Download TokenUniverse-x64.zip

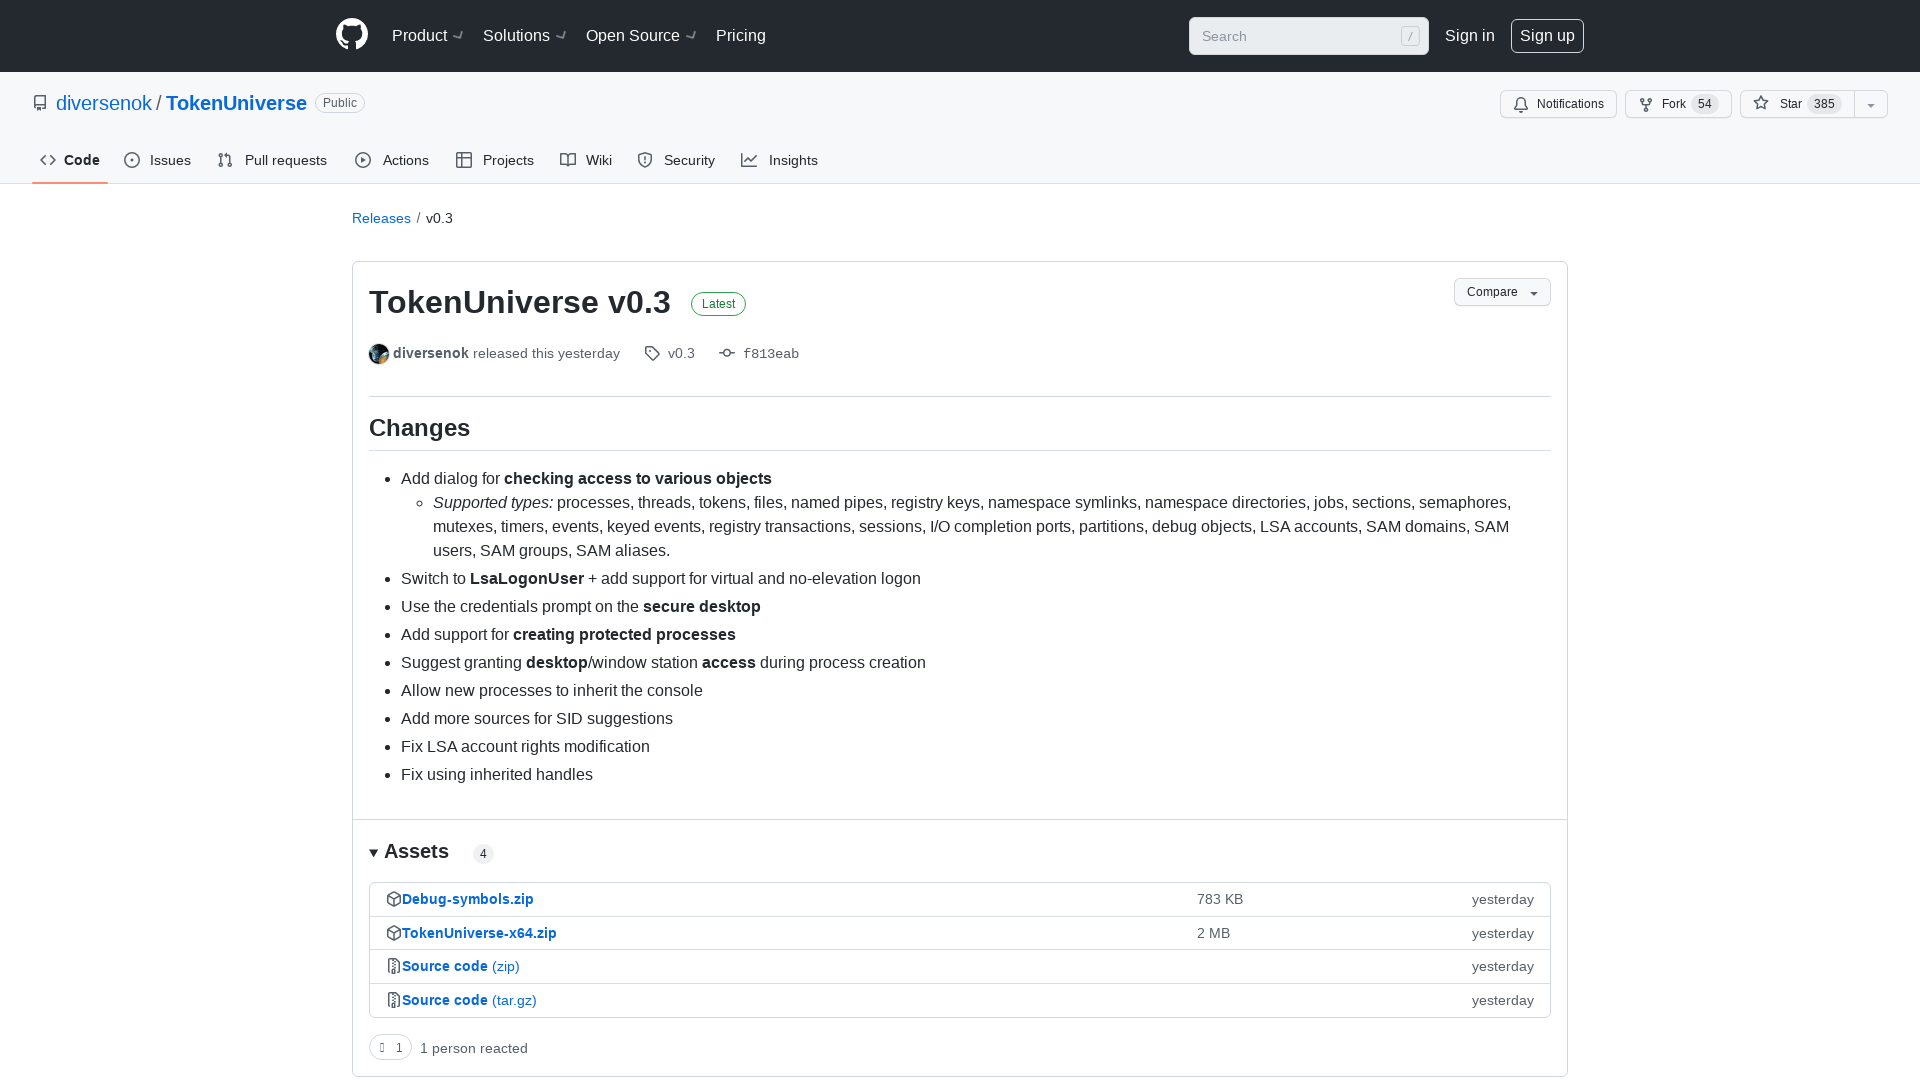coord(479,933)
